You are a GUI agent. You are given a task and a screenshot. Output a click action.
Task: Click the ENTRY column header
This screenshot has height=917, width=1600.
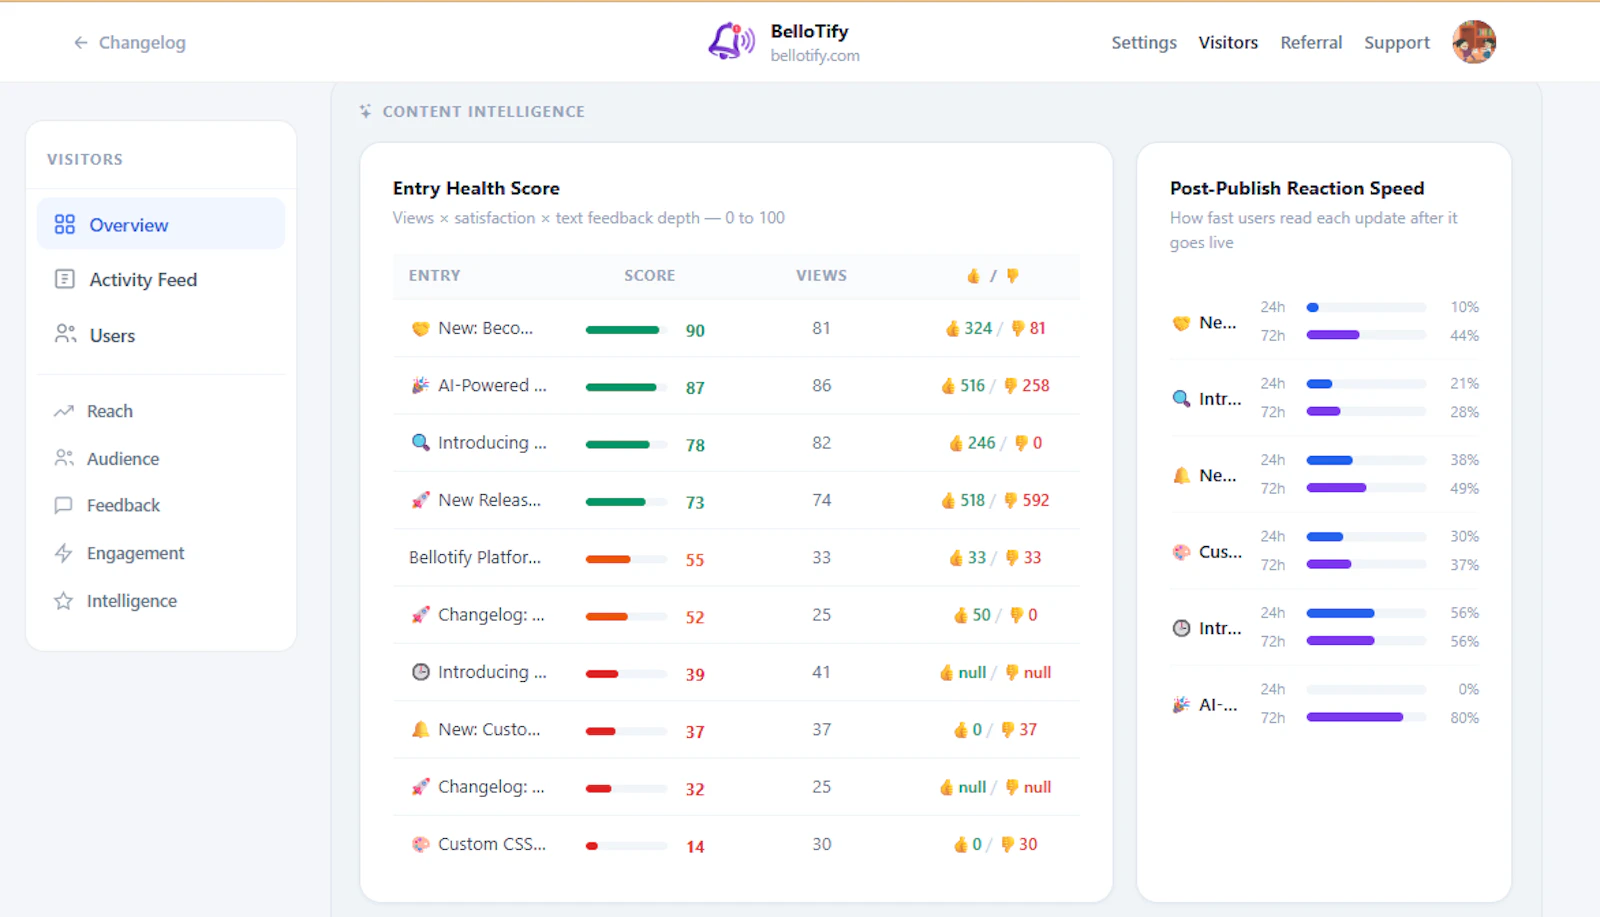pos(435,276)
